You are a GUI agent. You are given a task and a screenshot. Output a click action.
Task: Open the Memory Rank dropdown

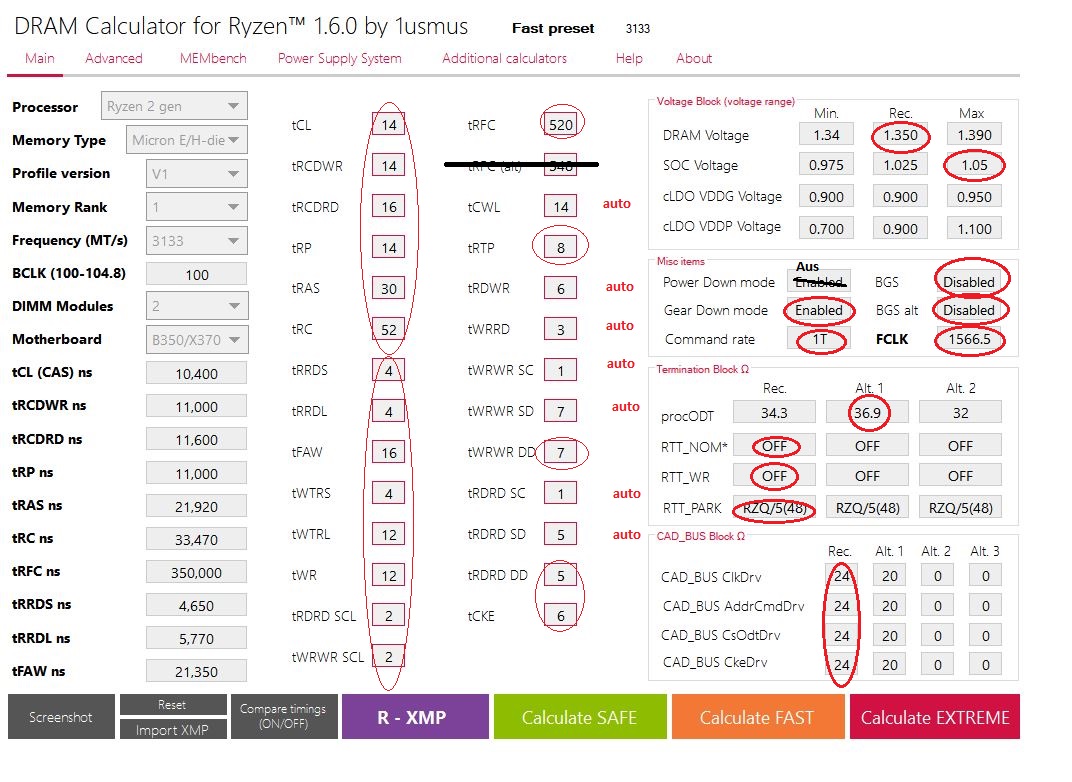(x=197, y=206)
